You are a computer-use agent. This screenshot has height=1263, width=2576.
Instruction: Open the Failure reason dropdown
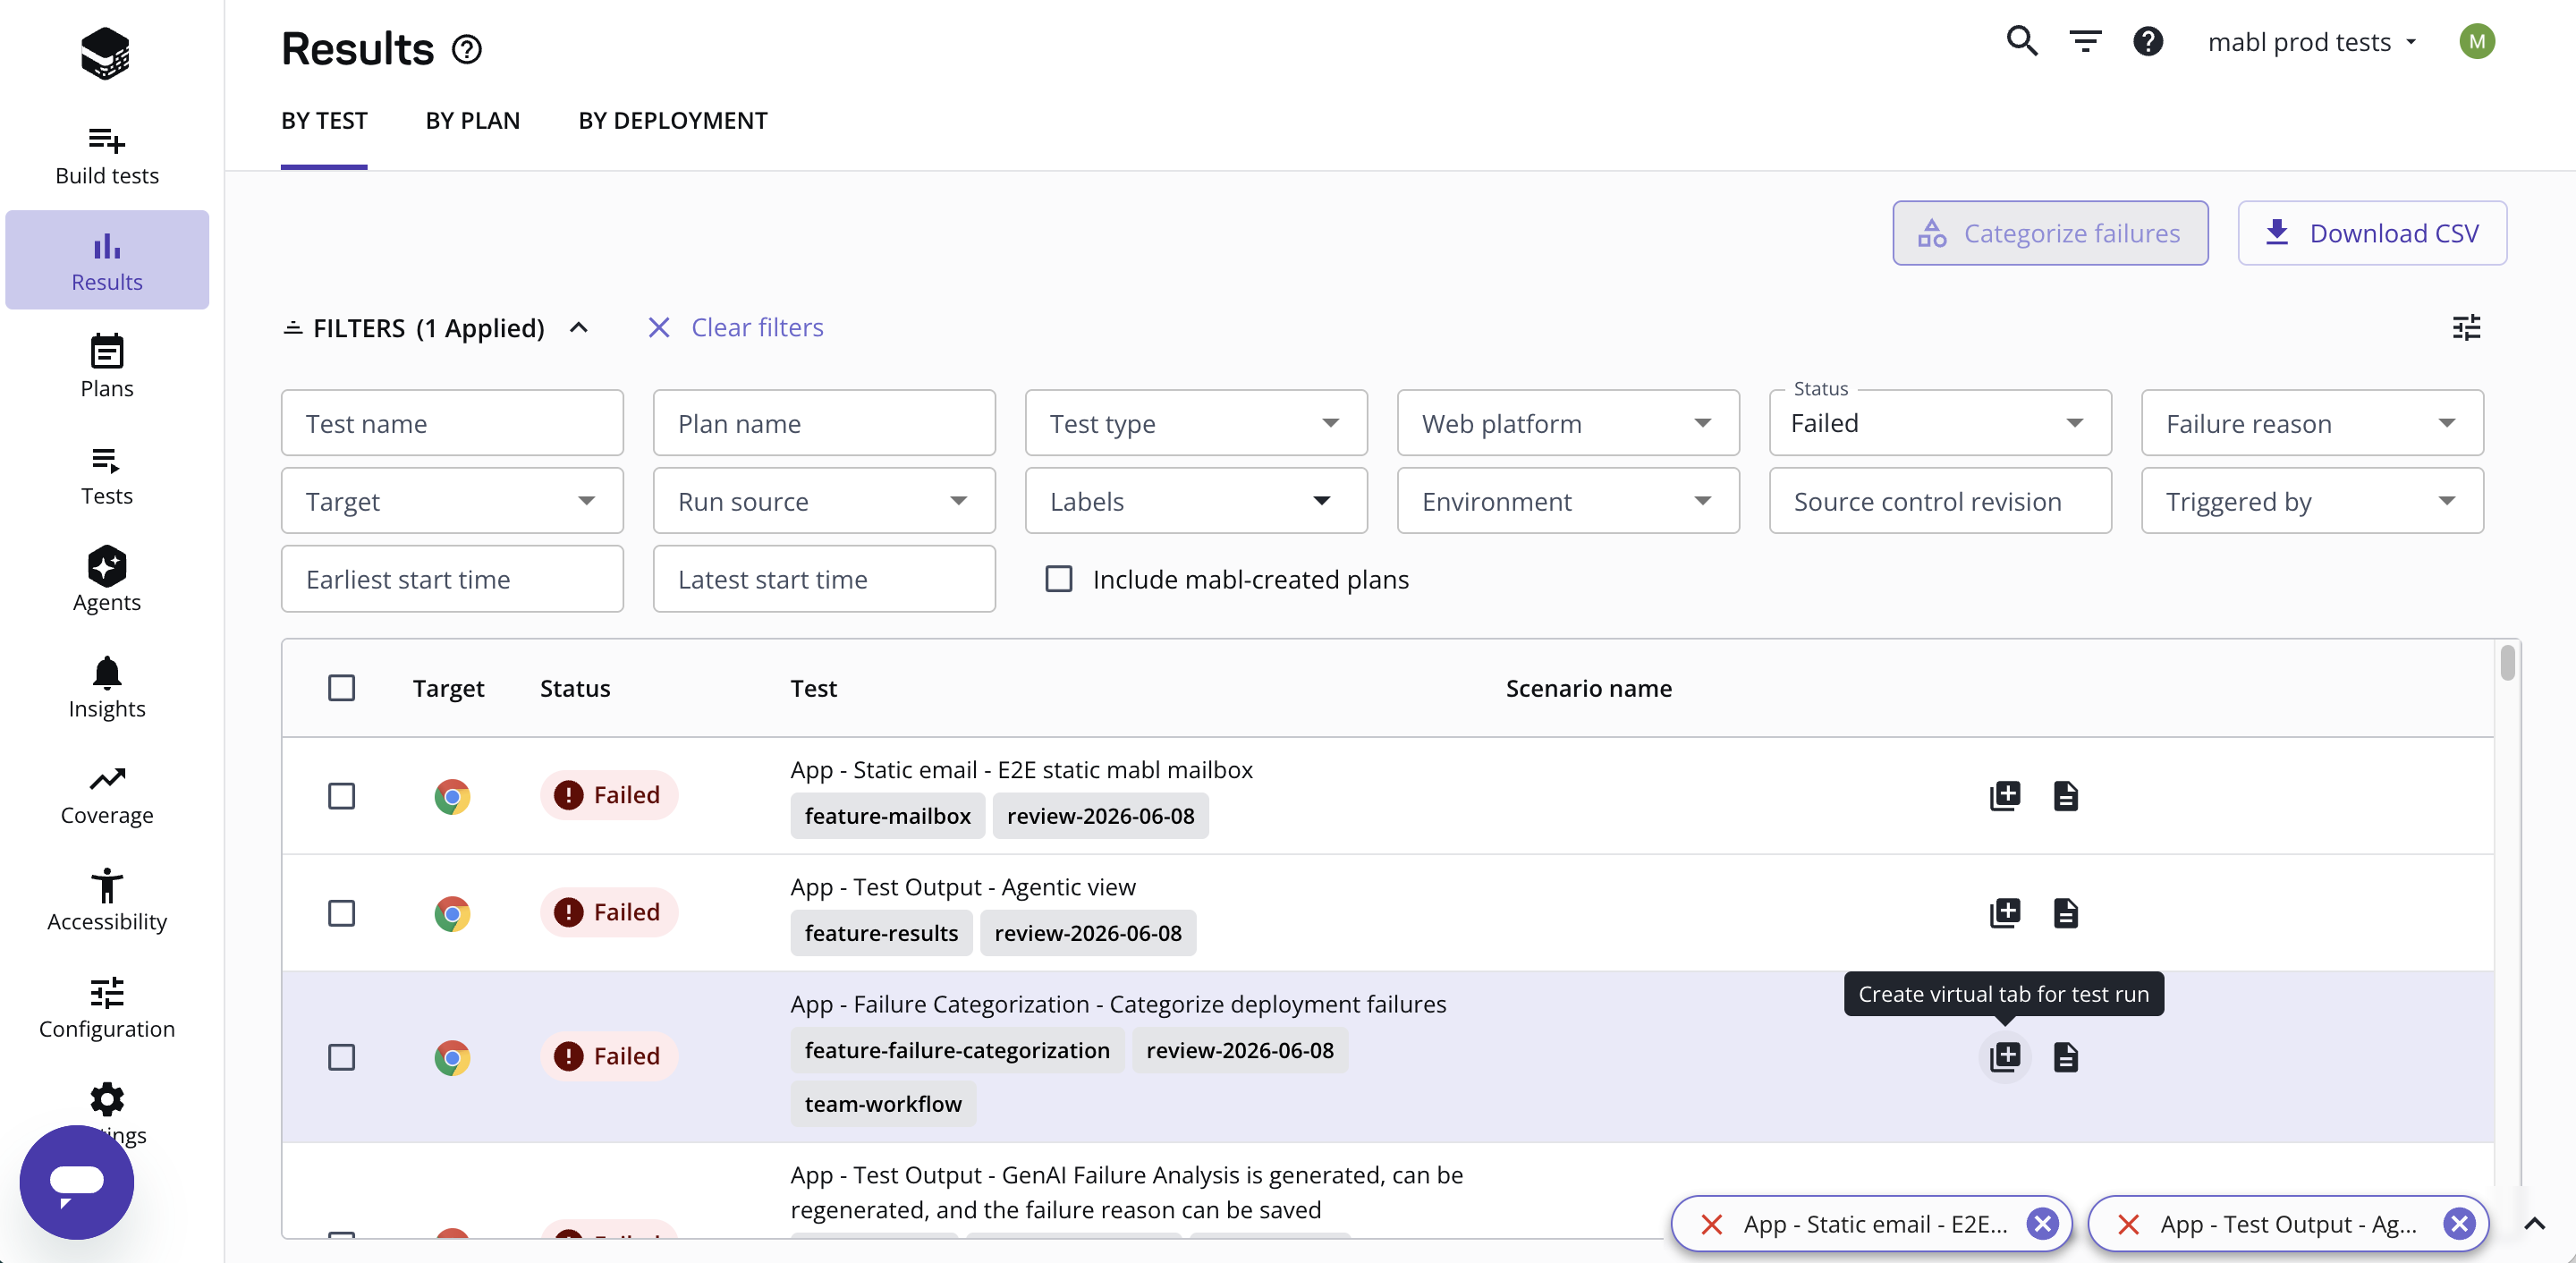click(x=2312, y=423)
